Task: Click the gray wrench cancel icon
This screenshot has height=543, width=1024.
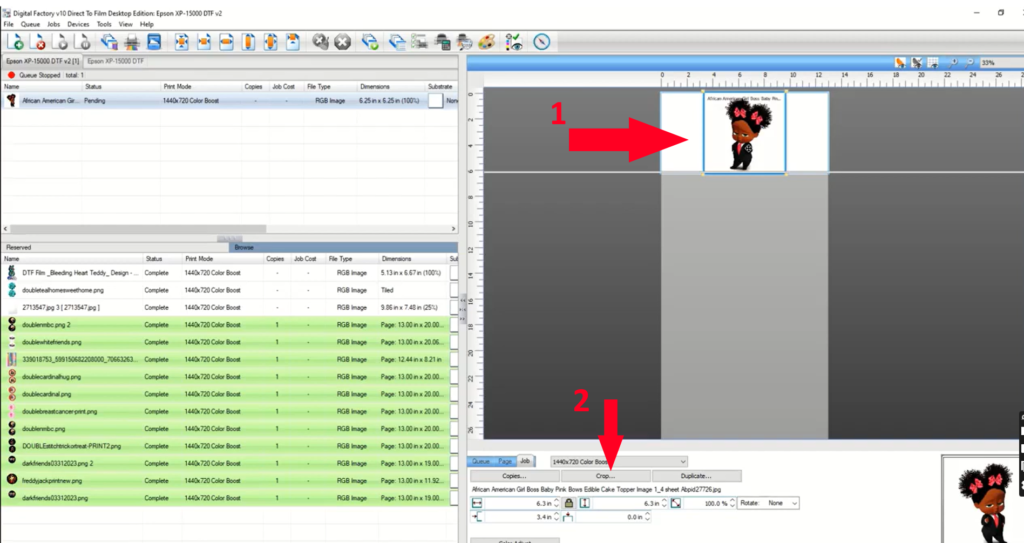Action: 320,42
